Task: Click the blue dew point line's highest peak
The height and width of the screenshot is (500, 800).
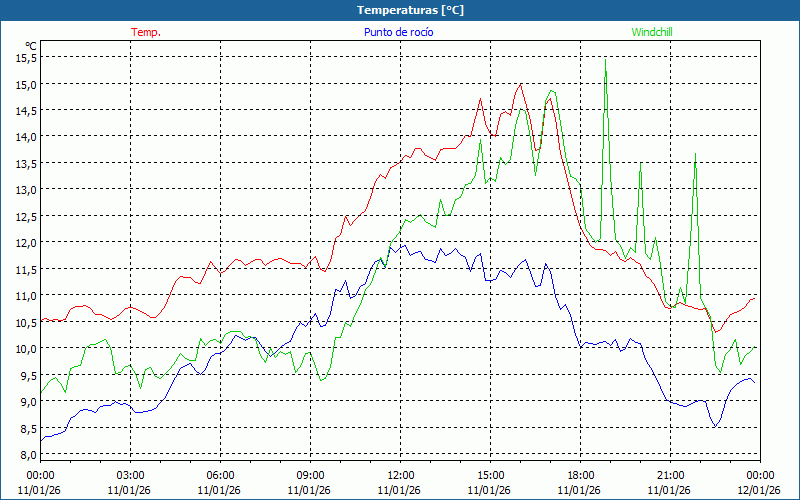Action: click(x=390, y=243)
